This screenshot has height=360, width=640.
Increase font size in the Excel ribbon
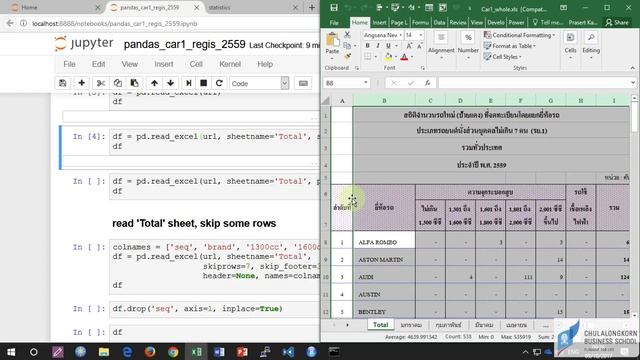click(409, 46)
